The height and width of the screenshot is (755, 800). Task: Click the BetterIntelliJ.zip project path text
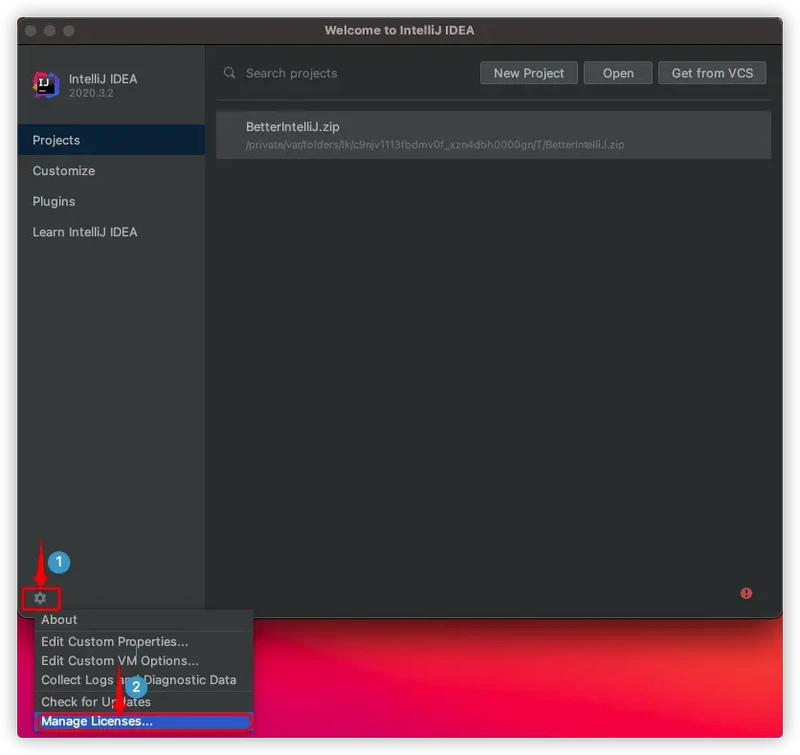[435, 145]
